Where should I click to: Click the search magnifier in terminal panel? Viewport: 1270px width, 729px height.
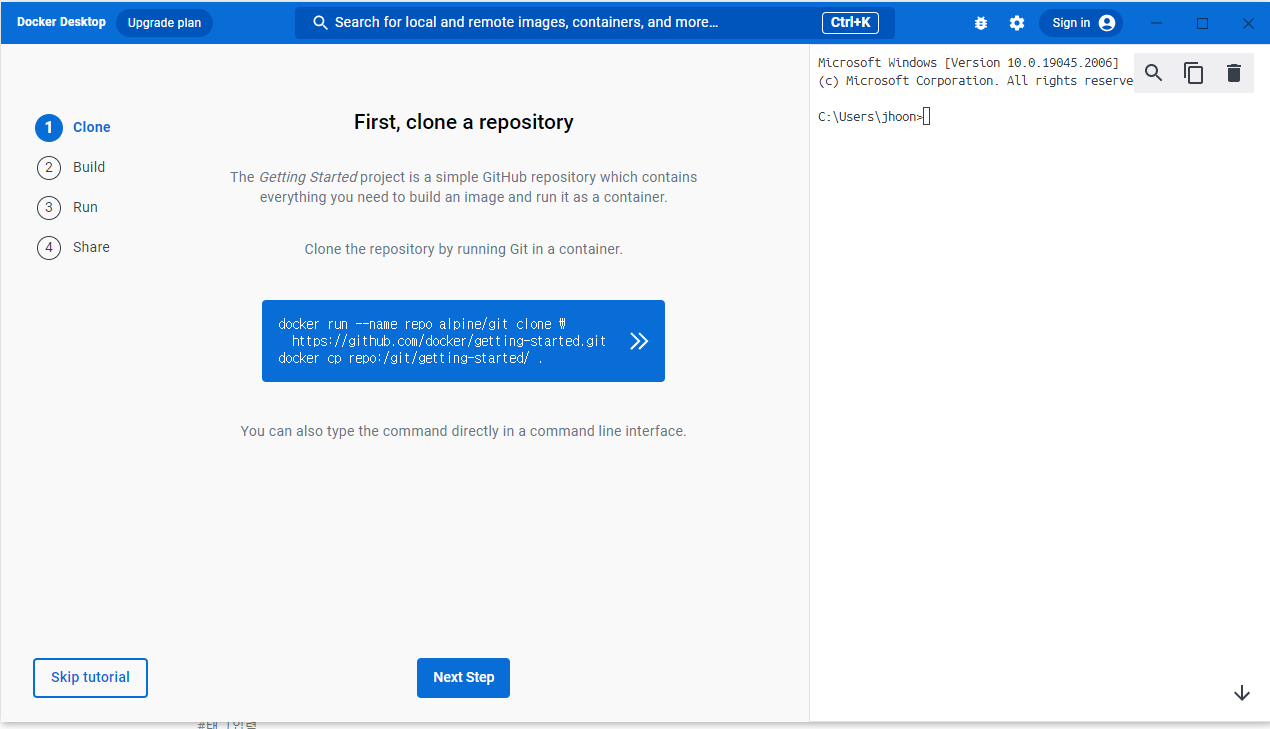(x=1154, y=73)
